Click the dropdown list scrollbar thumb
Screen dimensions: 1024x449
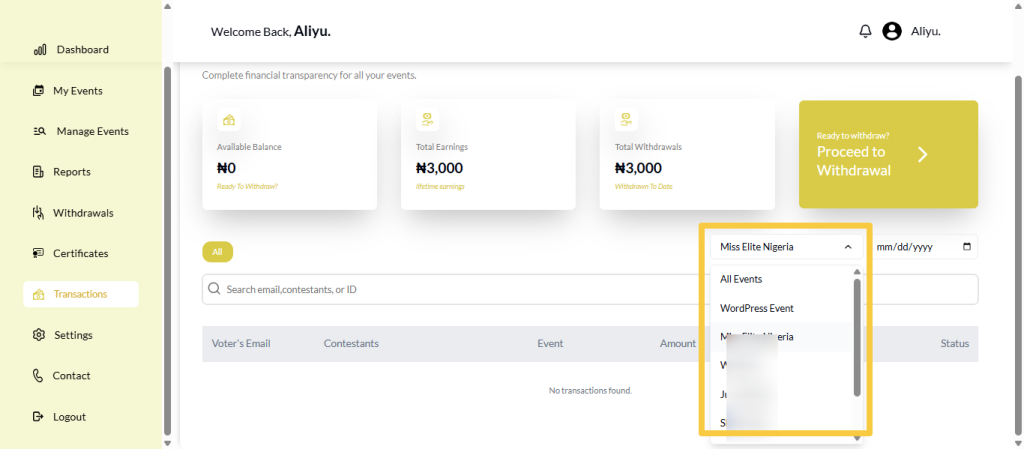tap(857, 336)
